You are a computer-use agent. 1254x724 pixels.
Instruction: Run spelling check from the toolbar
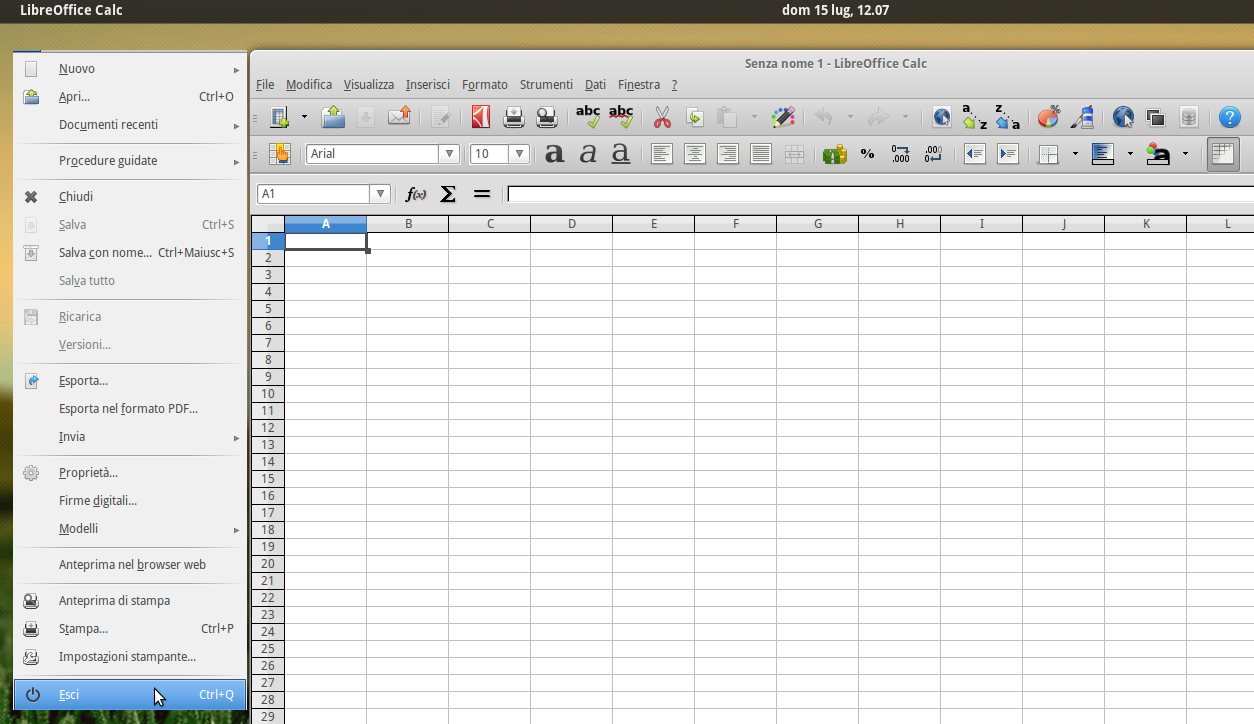coord(588,117)
